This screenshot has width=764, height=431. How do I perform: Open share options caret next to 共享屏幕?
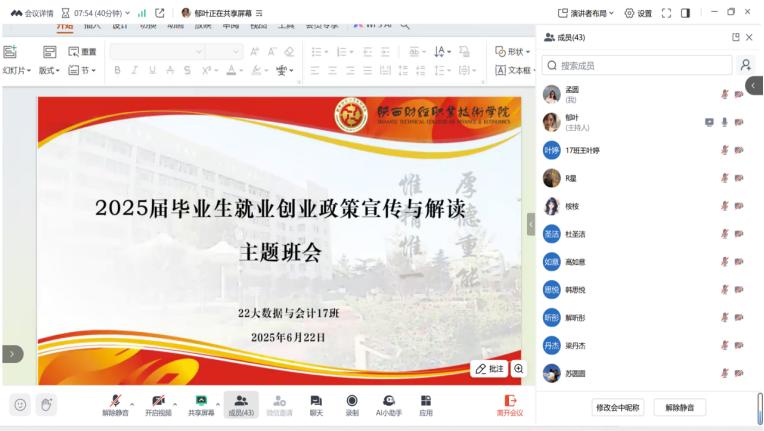218,404
